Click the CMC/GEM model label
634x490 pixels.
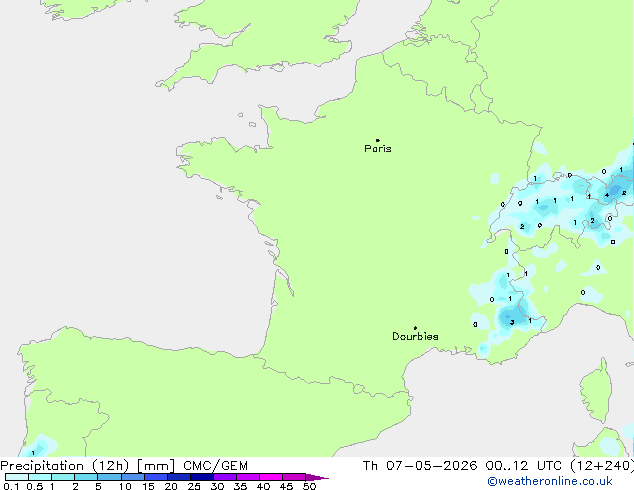pos(215,466)
